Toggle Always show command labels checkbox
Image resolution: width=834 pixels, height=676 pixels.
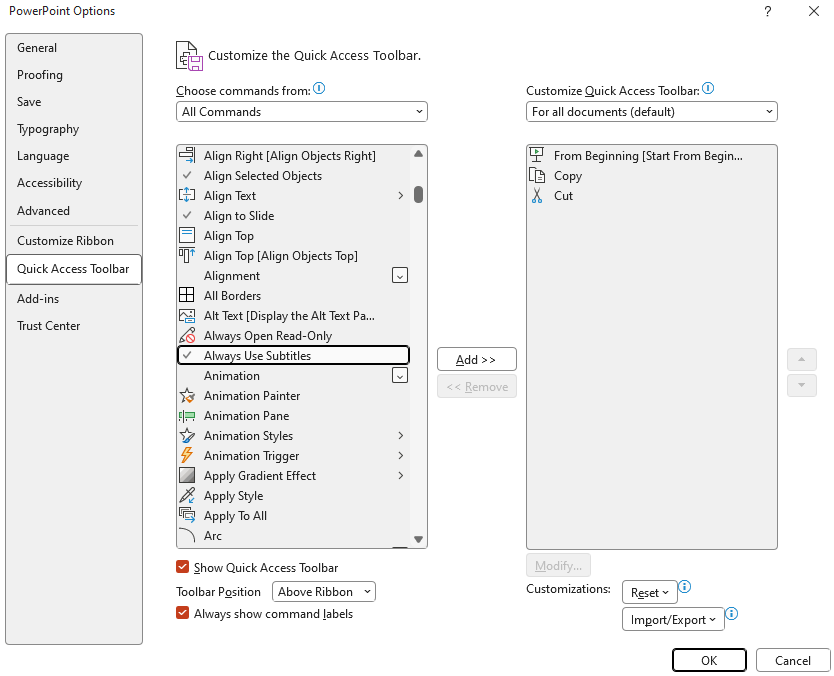click(182, 613)
